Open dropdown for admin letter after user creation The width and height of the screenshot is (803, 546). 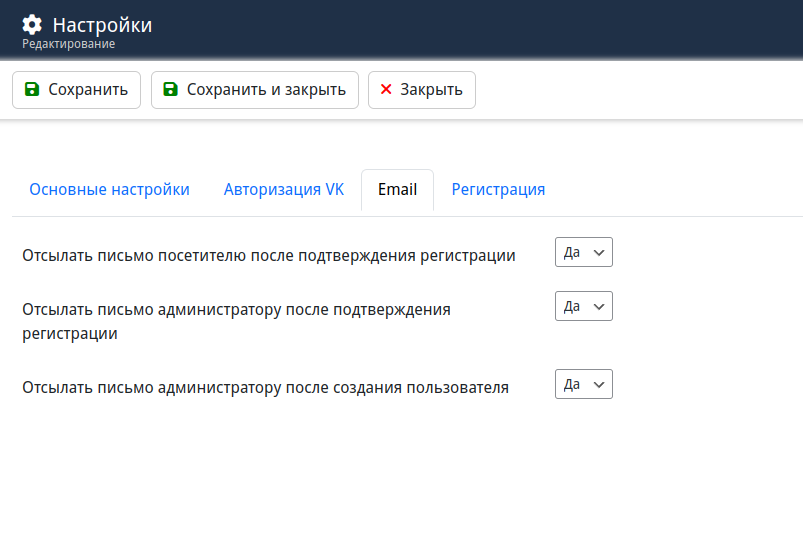[x=583, y=384]
